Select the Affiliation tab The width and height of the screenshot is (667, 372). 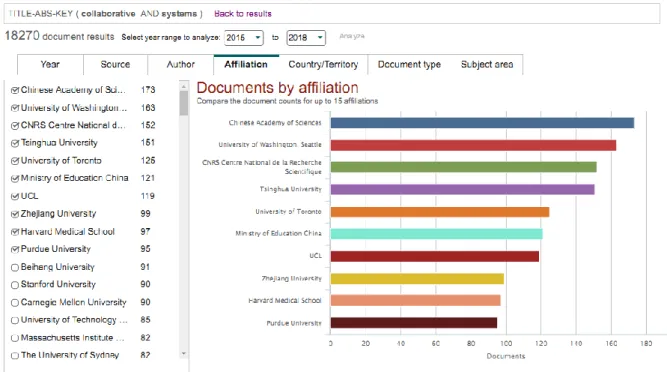pyautogui.click(x=246, y=65)
